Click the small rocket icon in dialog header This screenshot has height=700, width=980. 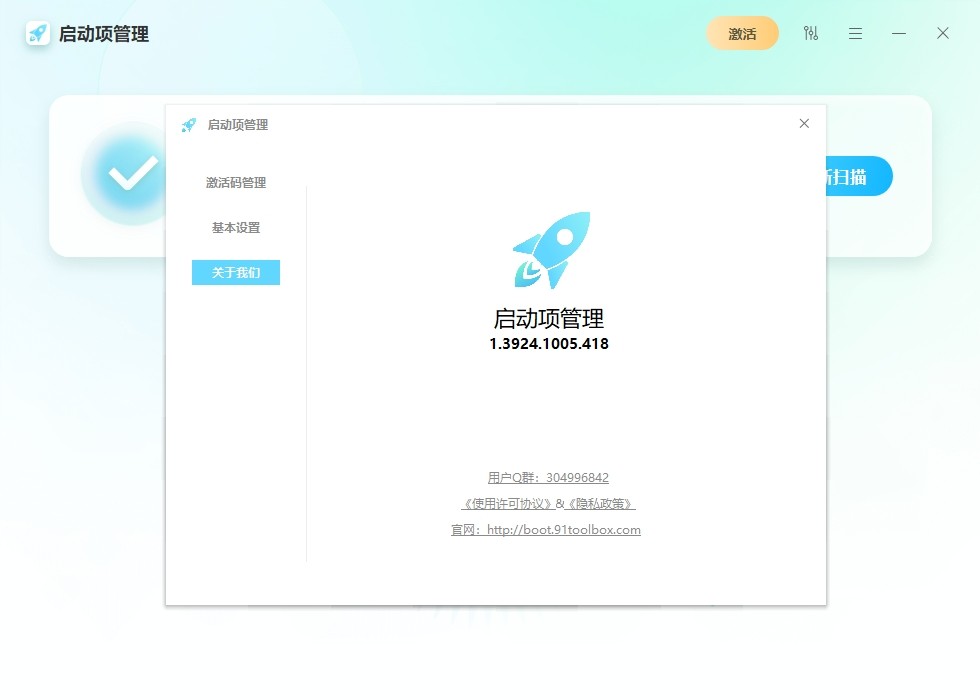(189, 125)
